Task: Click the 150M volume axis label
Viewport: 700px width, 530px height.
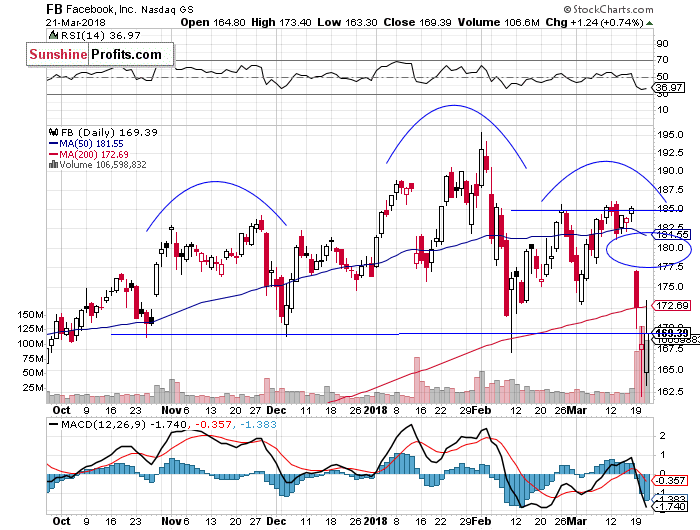Action: coord(30,315)
